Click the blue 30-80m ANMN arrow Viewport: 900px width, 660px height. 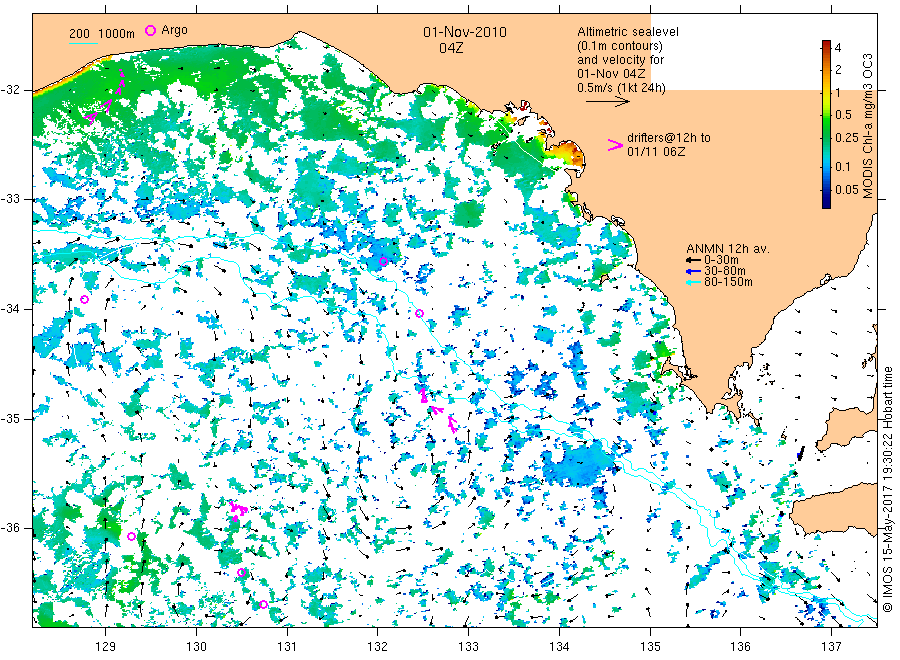pyautogui.click(x=693, y=271)
